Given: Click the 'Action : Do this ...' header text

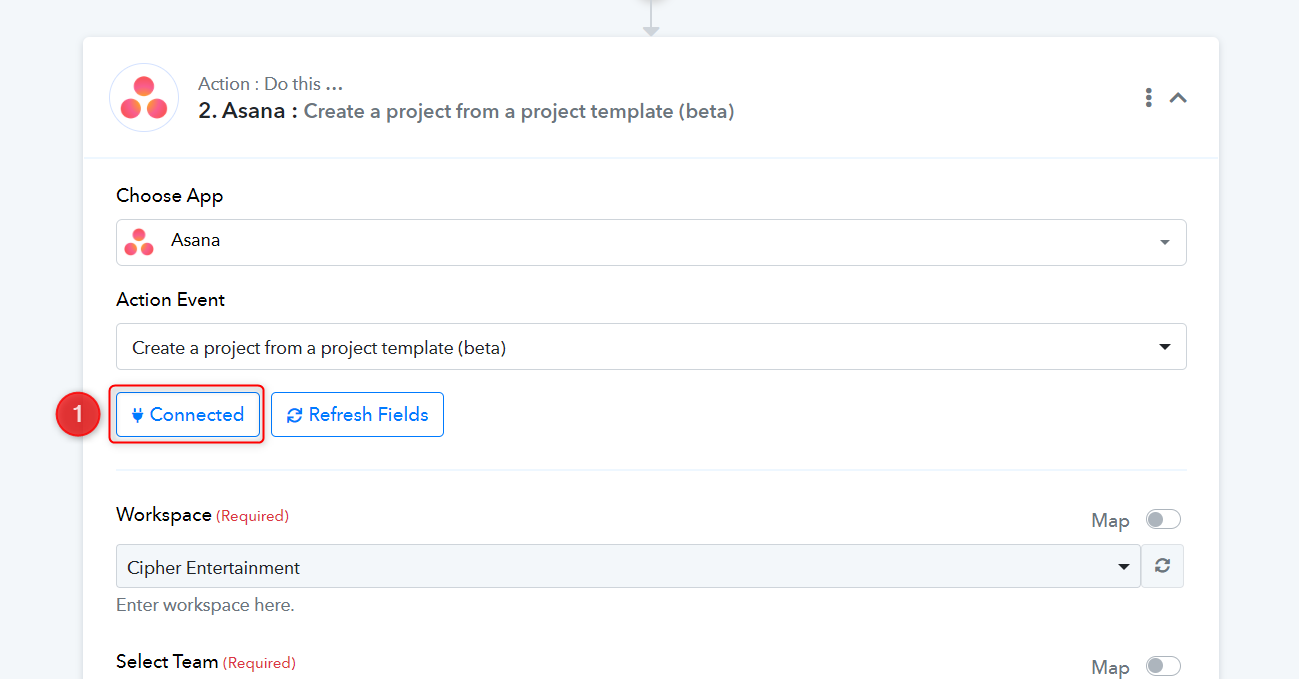Looking at the screenshot, I should pos(270,84).
